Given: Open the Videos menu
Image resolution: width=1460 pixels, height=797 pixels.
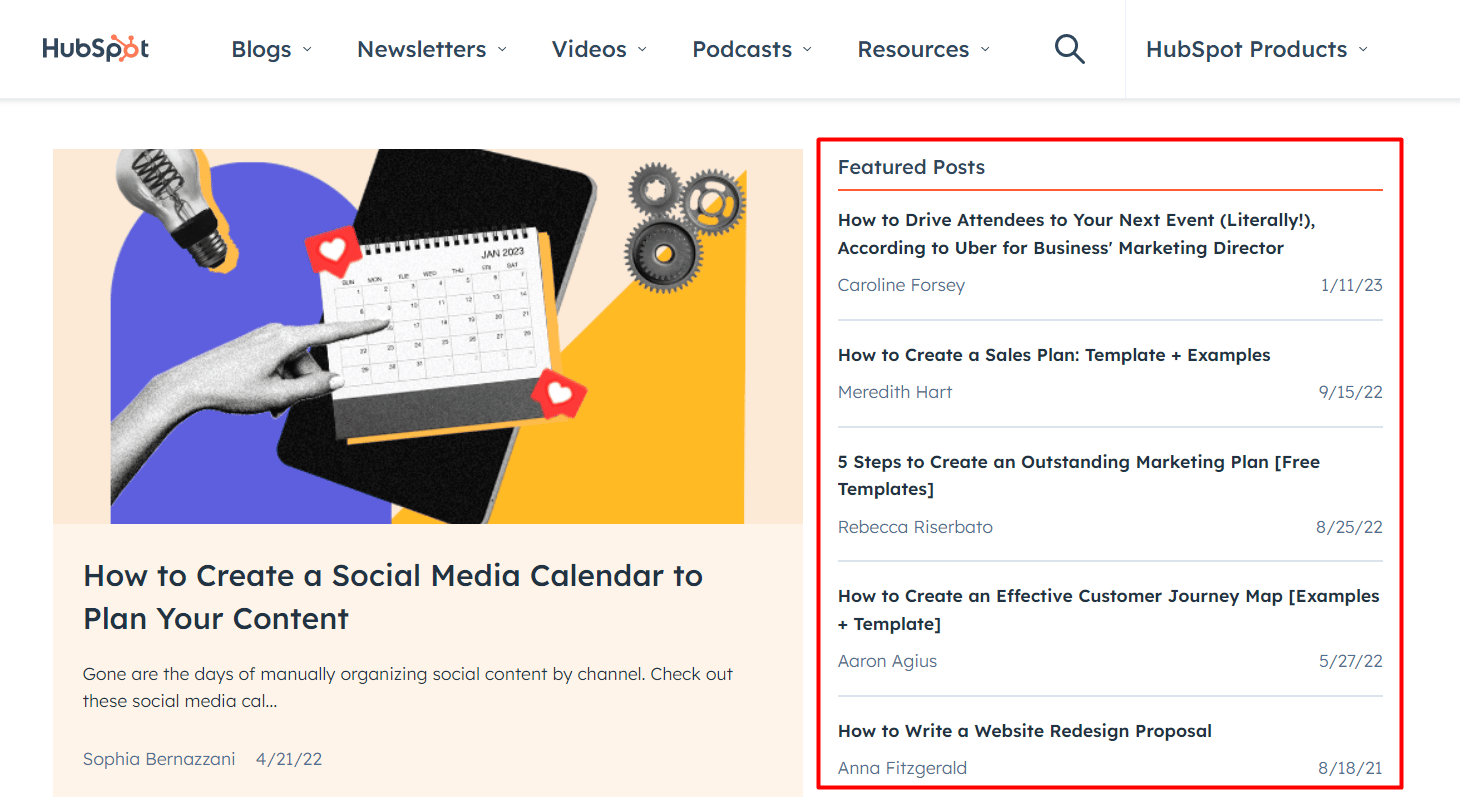Looking at the screenshot, I should point(599,49).
